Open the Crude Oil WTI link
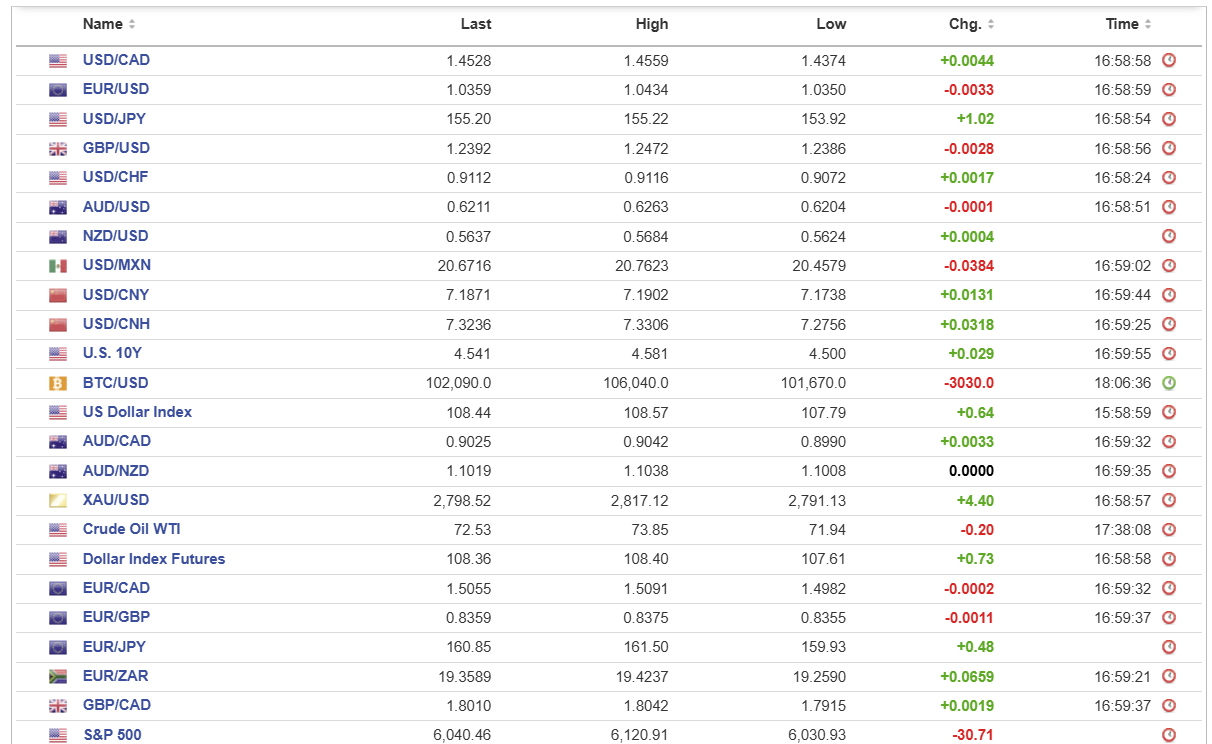 click(131, 529)
